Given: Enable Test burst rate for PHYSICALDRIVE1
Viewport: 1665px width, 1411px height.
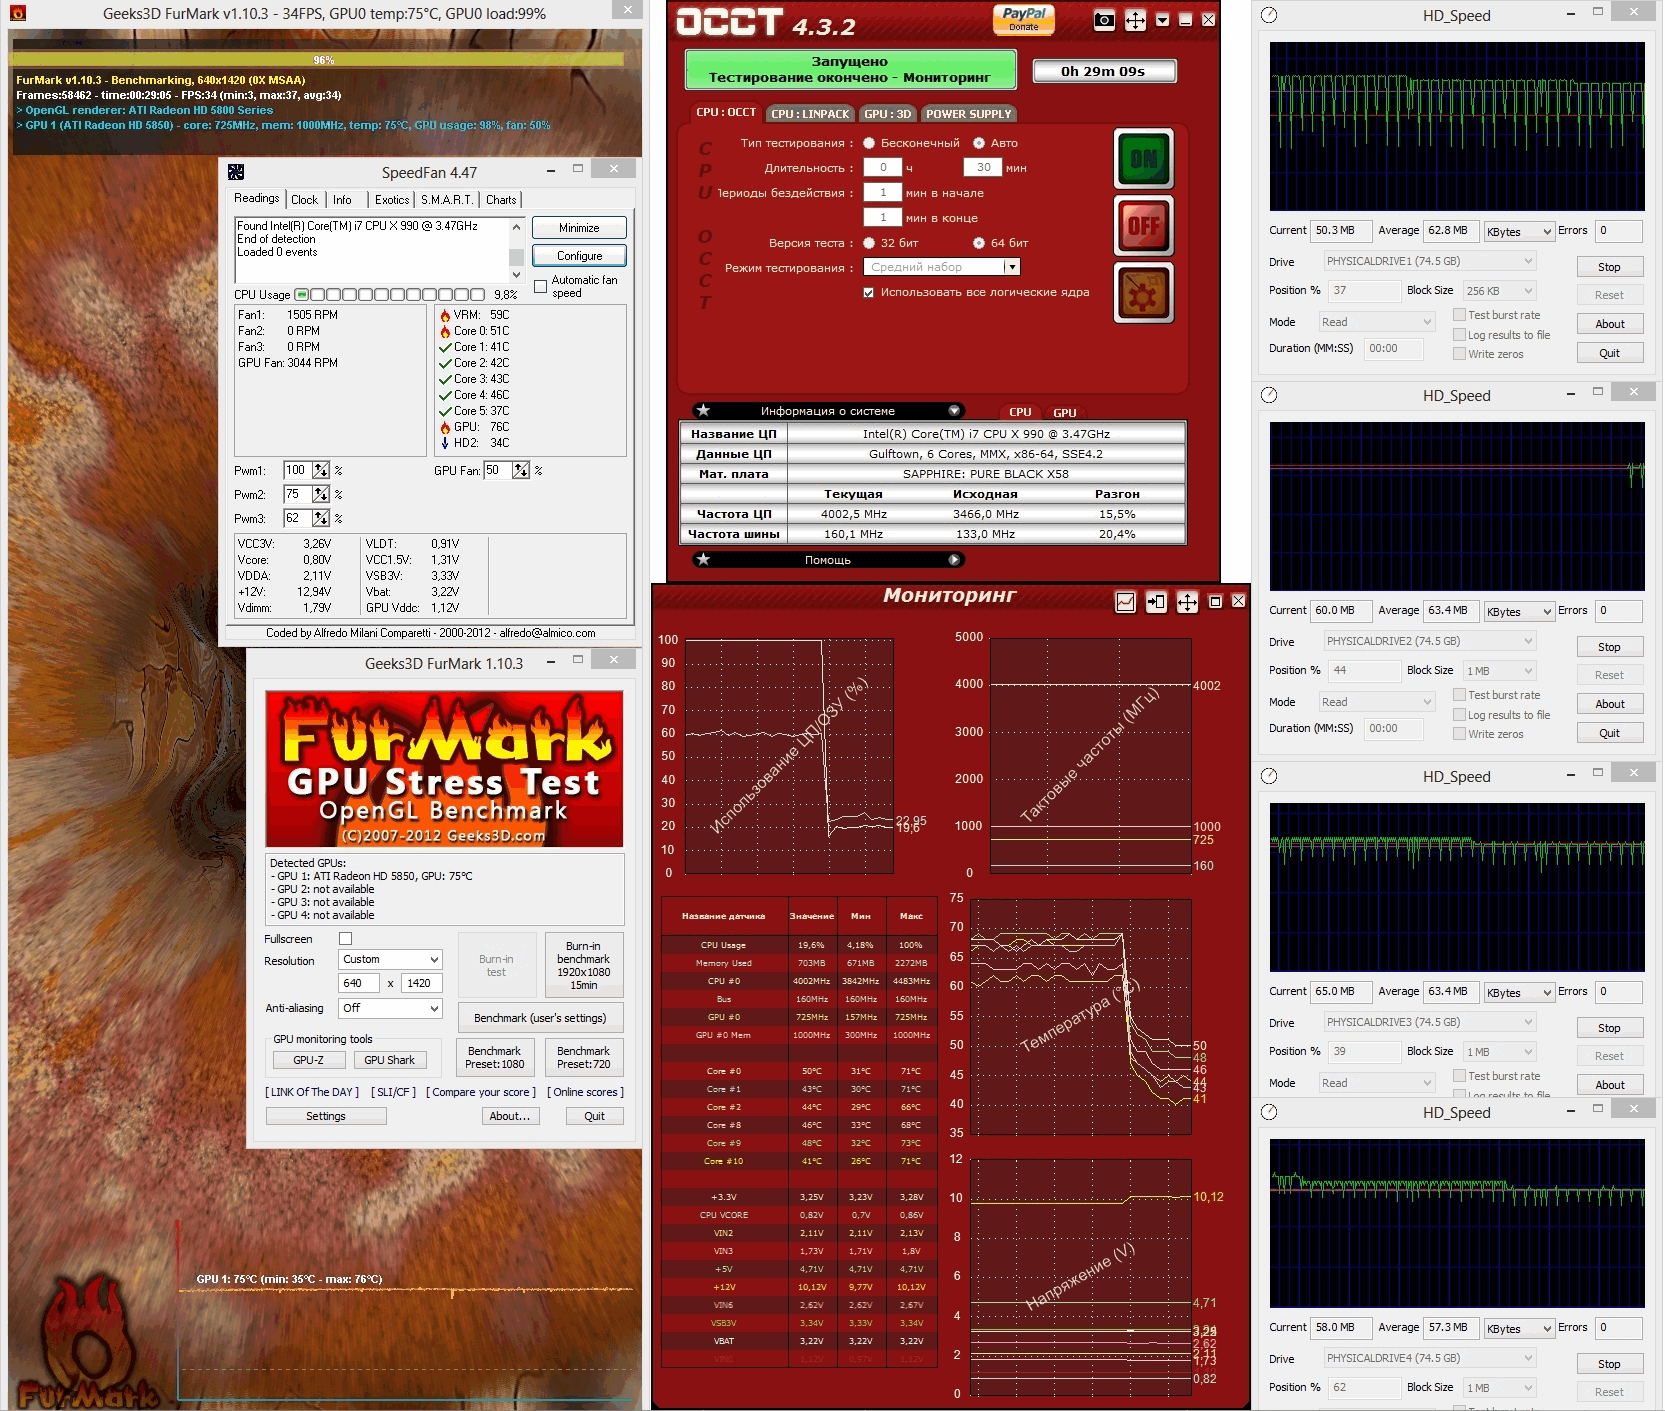Looking at the screenshot, I should (1460, 315).
